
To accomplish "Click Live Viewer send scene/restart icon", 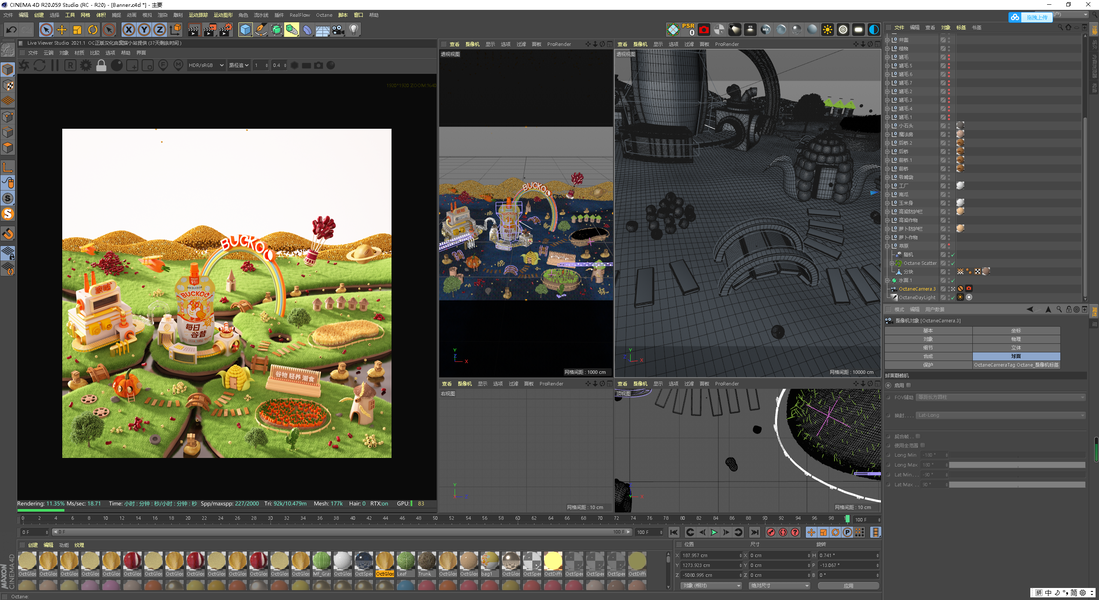I will (x=24, y=65).
